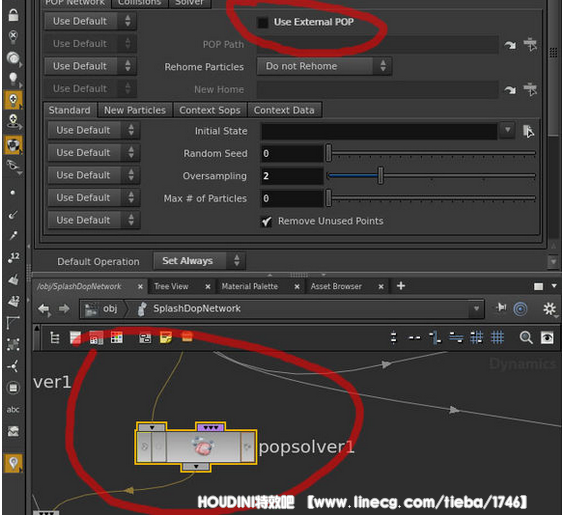The width and height of the screenshot is (565, 519).
Task: Switch to the Material Palette pane tab
Action: 249,286
